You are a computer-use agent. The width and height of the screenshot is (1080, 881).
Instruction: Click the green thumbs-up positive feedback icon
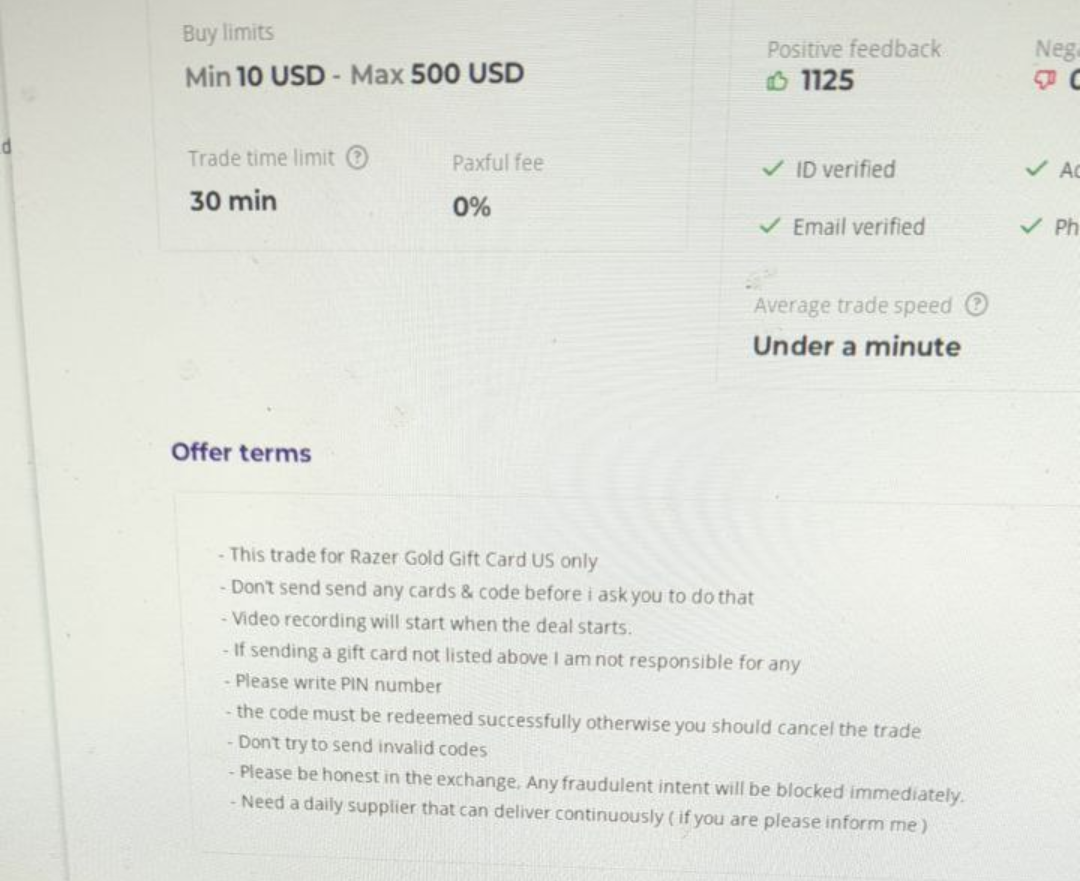click(777, 82)
